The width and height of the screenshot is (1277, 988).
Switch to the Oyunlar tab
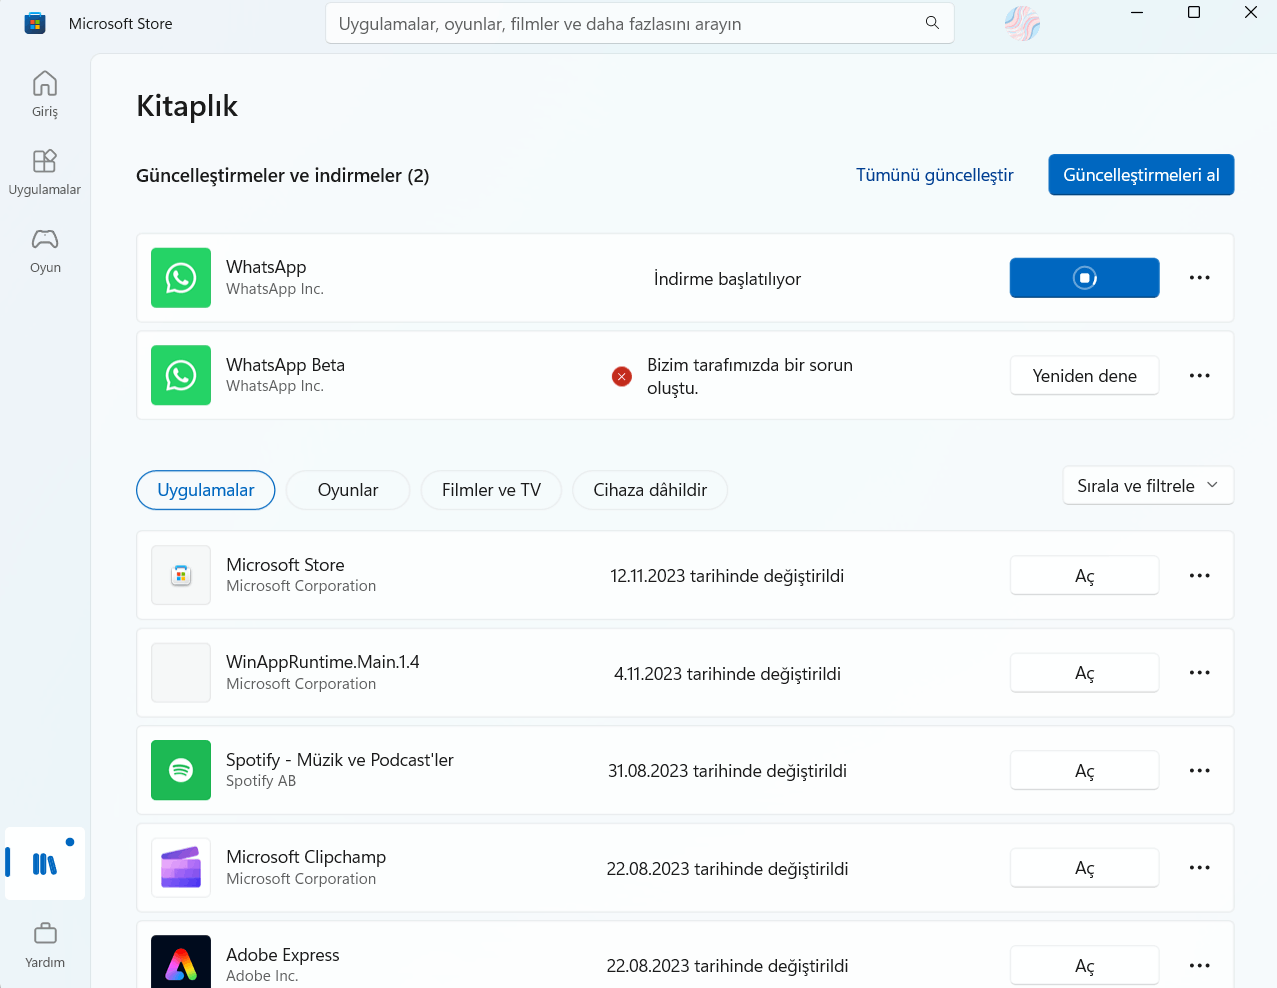point(348,490)
